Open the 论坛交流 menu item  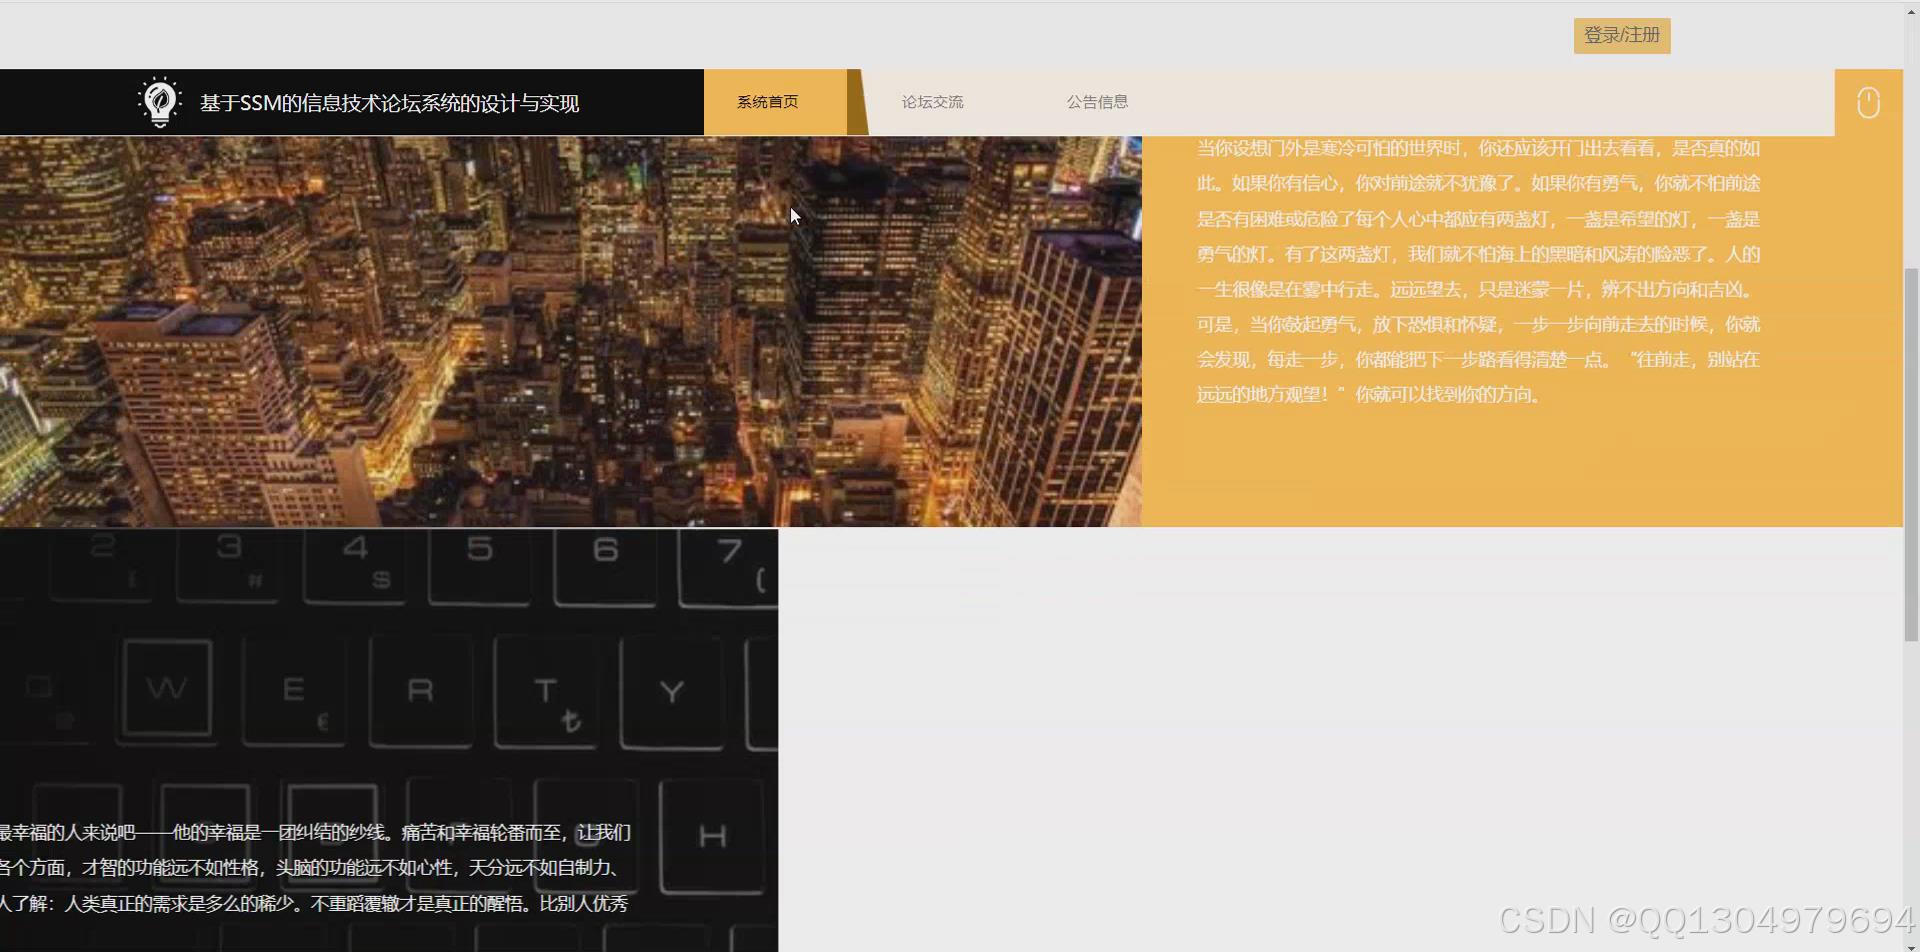coord(932,102)
